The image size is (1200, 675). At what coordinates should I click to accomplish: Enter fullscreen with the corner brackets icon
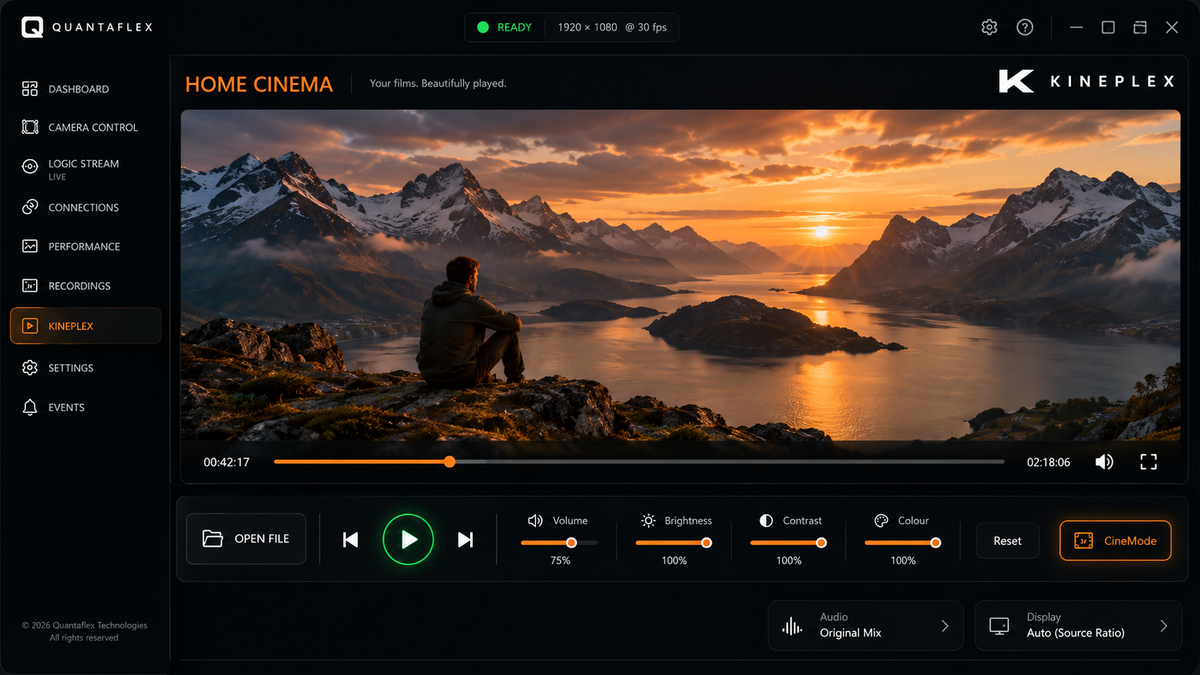(1148, 462)
